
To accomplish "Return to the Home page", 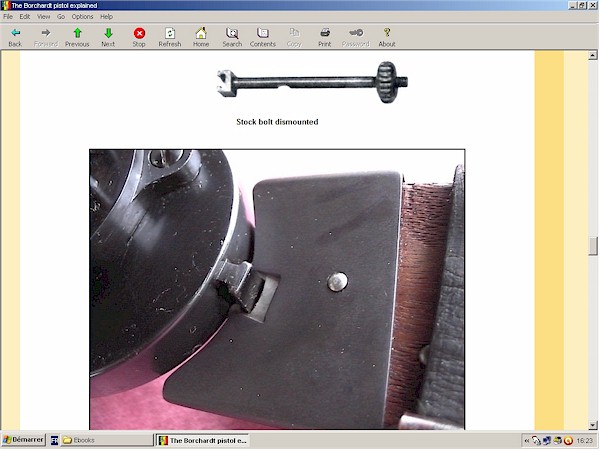I will coord(201,38).
